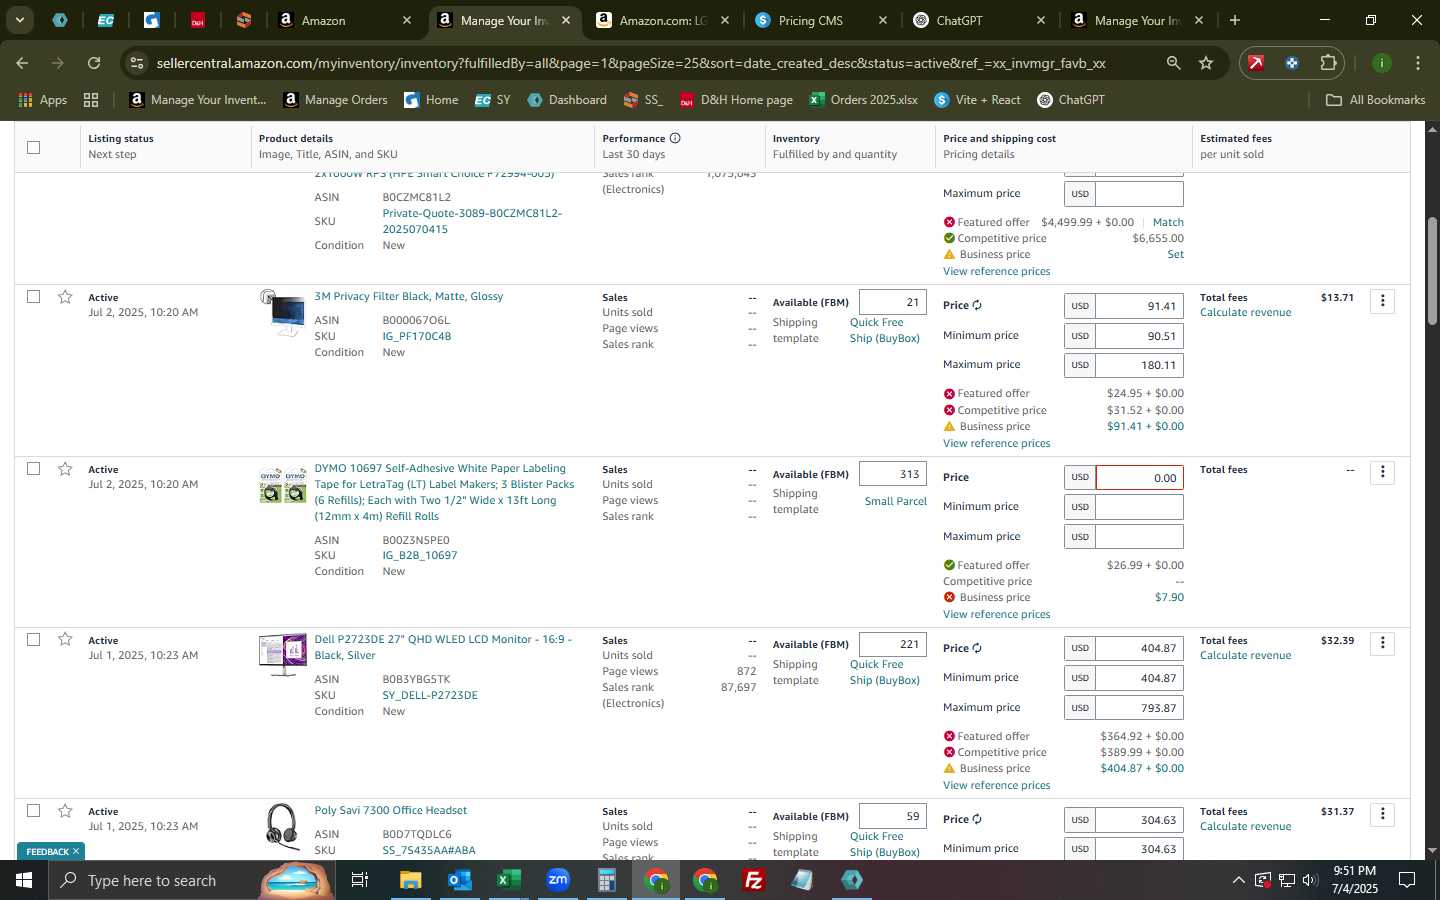Click price sync icon next to 91.41 price
The image size is (1440, 900).
(977, 306)
